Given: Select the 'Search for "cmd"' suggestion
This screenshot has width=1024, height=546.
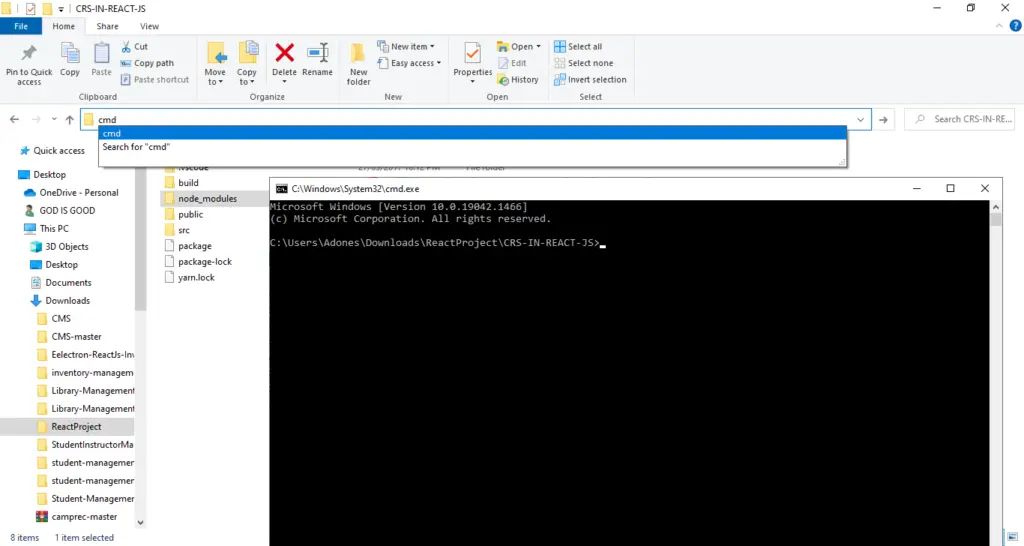Looking at the screenshot, I should coord(136,147).
